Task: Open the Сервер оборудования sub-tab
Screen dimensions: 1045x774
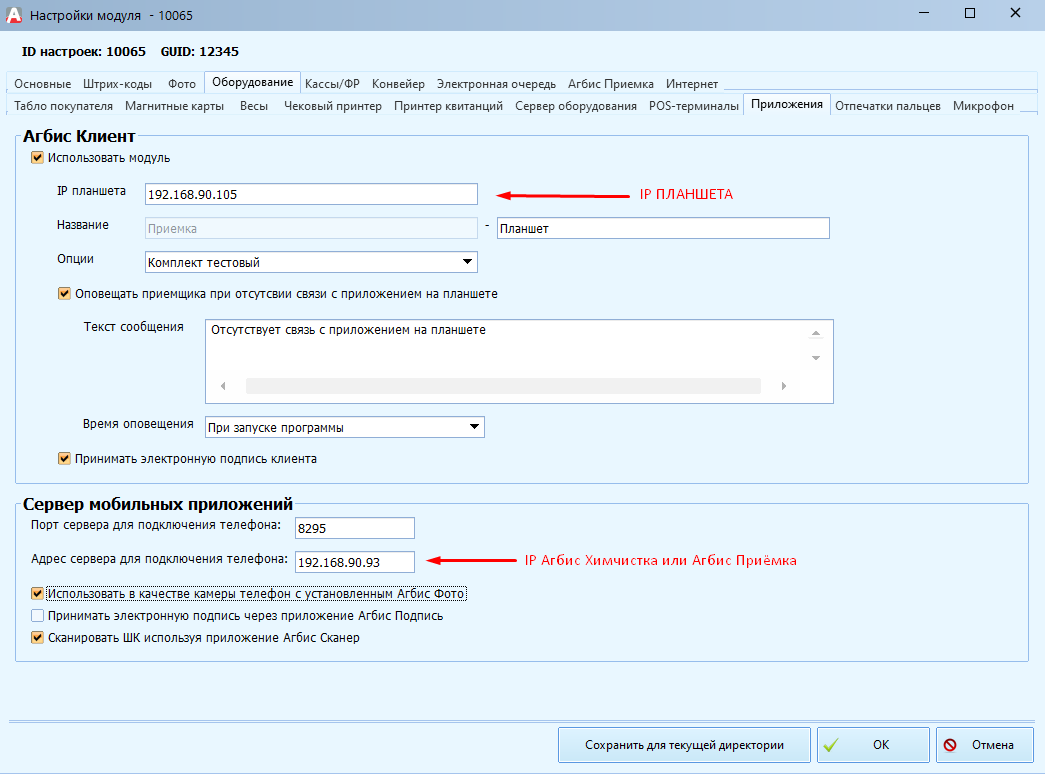Action: tap(576, 106)
